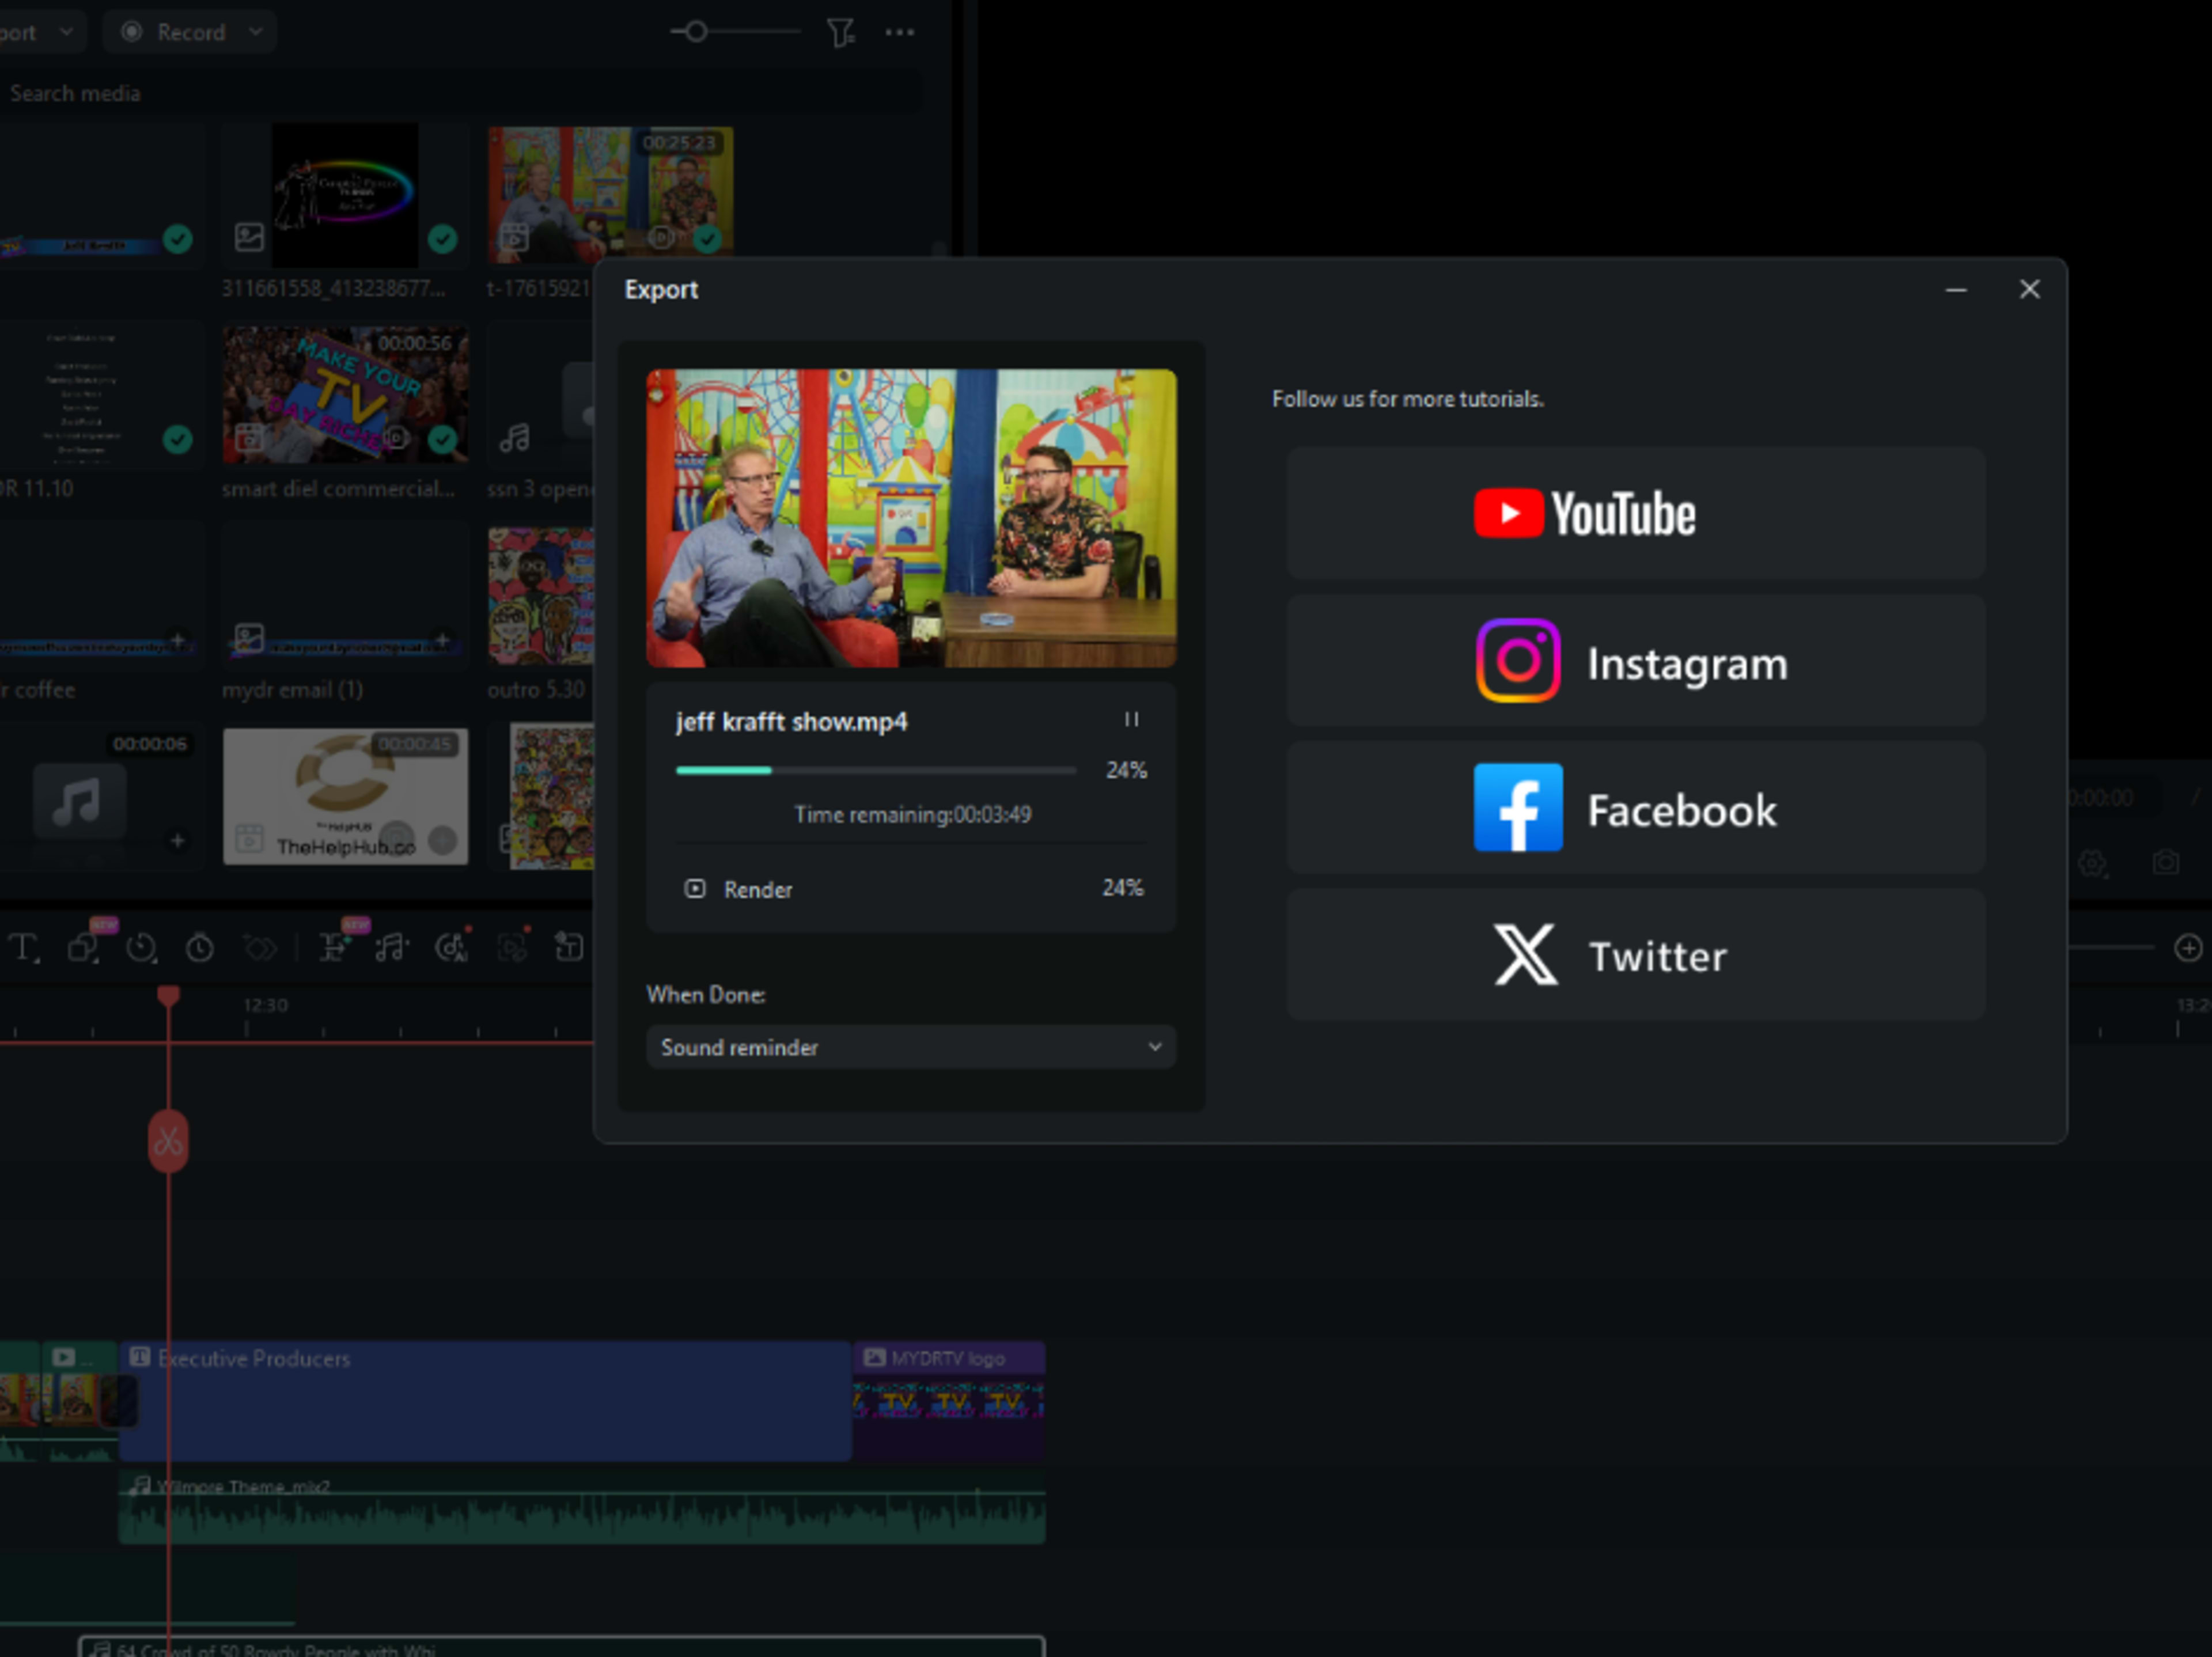
Task: Select the TheHelpHub.co media thumbnail
Action: click(345, 797)
